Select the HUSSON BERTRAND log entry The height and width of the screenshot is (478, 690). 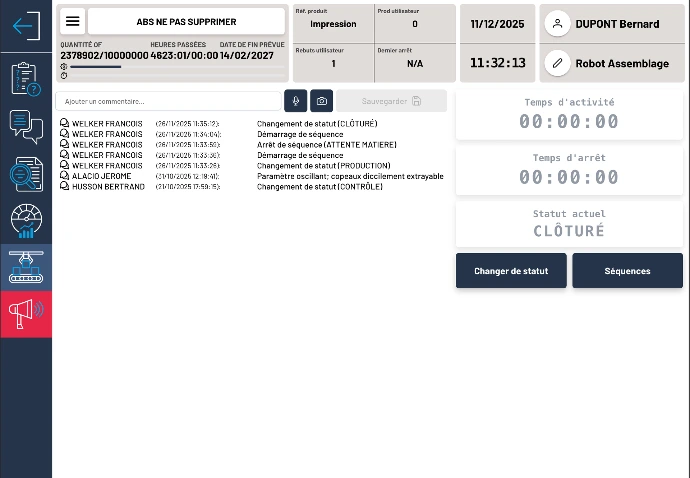tap(108, 187)
